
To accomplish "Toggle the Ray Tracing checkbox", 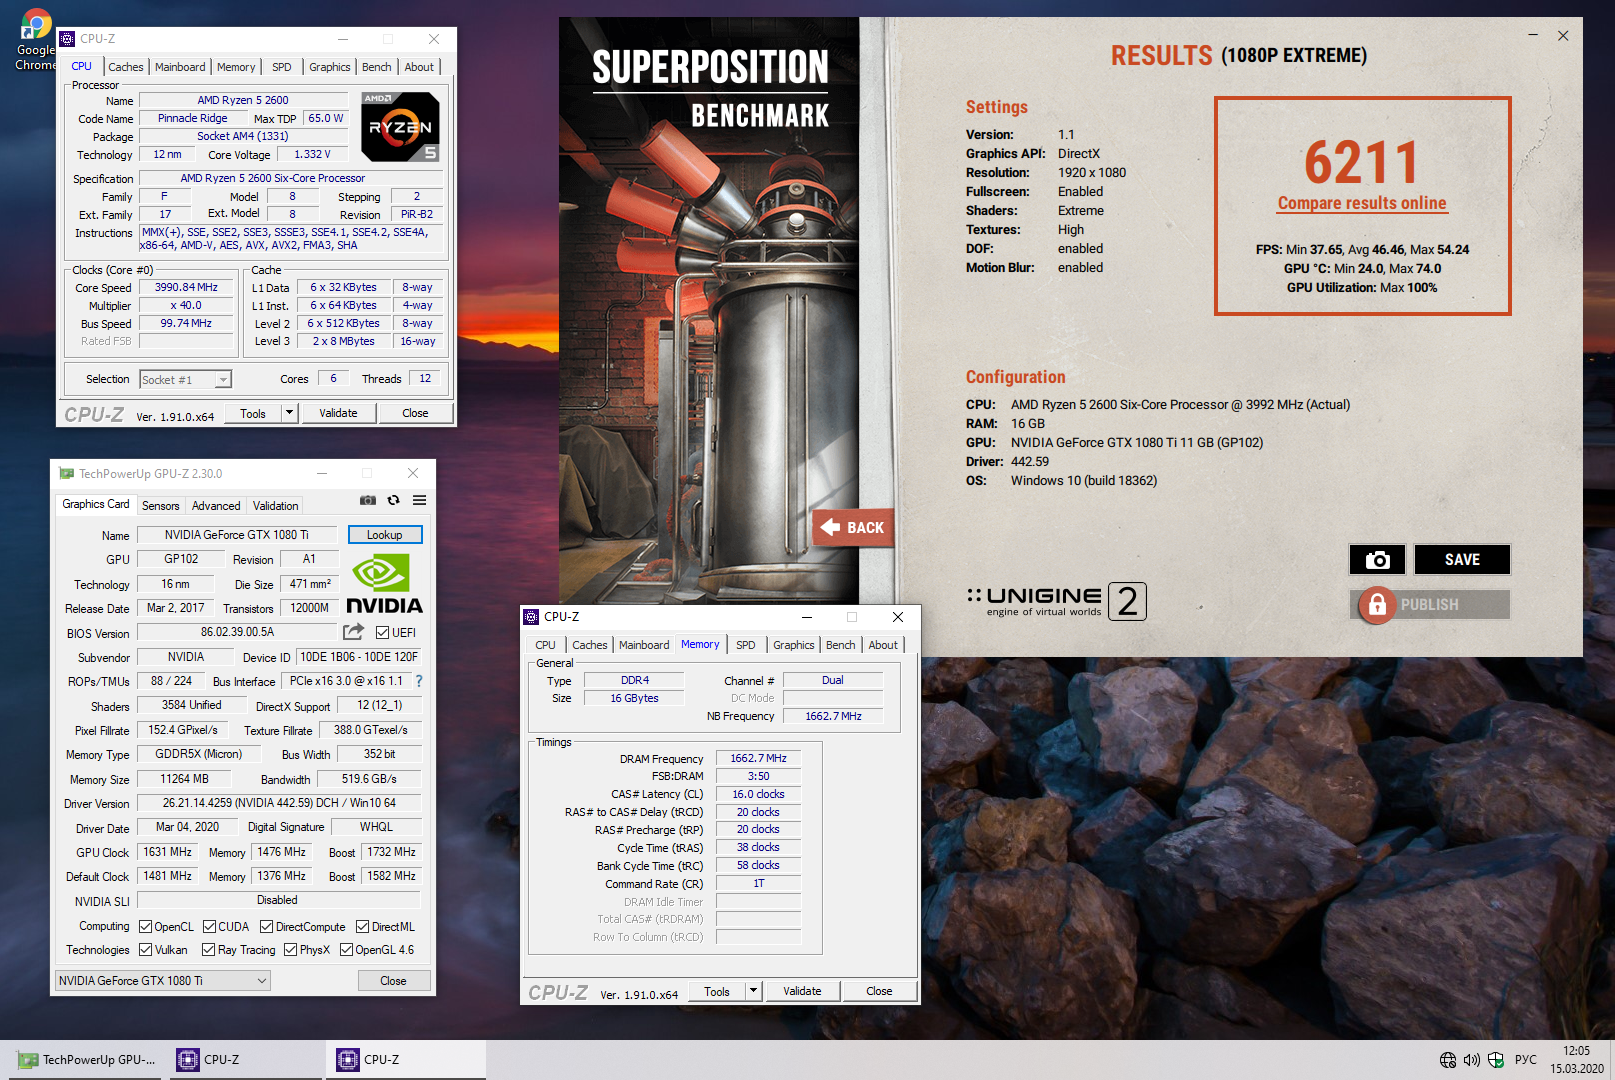I will pyautogui.click(x=209, y=950).
